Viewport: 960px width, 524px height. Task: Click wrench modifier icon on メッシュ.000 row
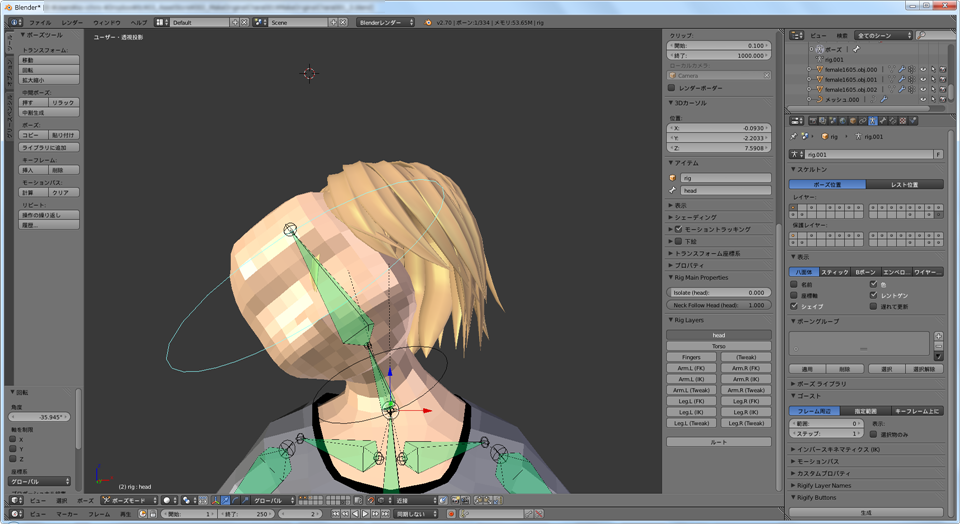pos(884,99)
